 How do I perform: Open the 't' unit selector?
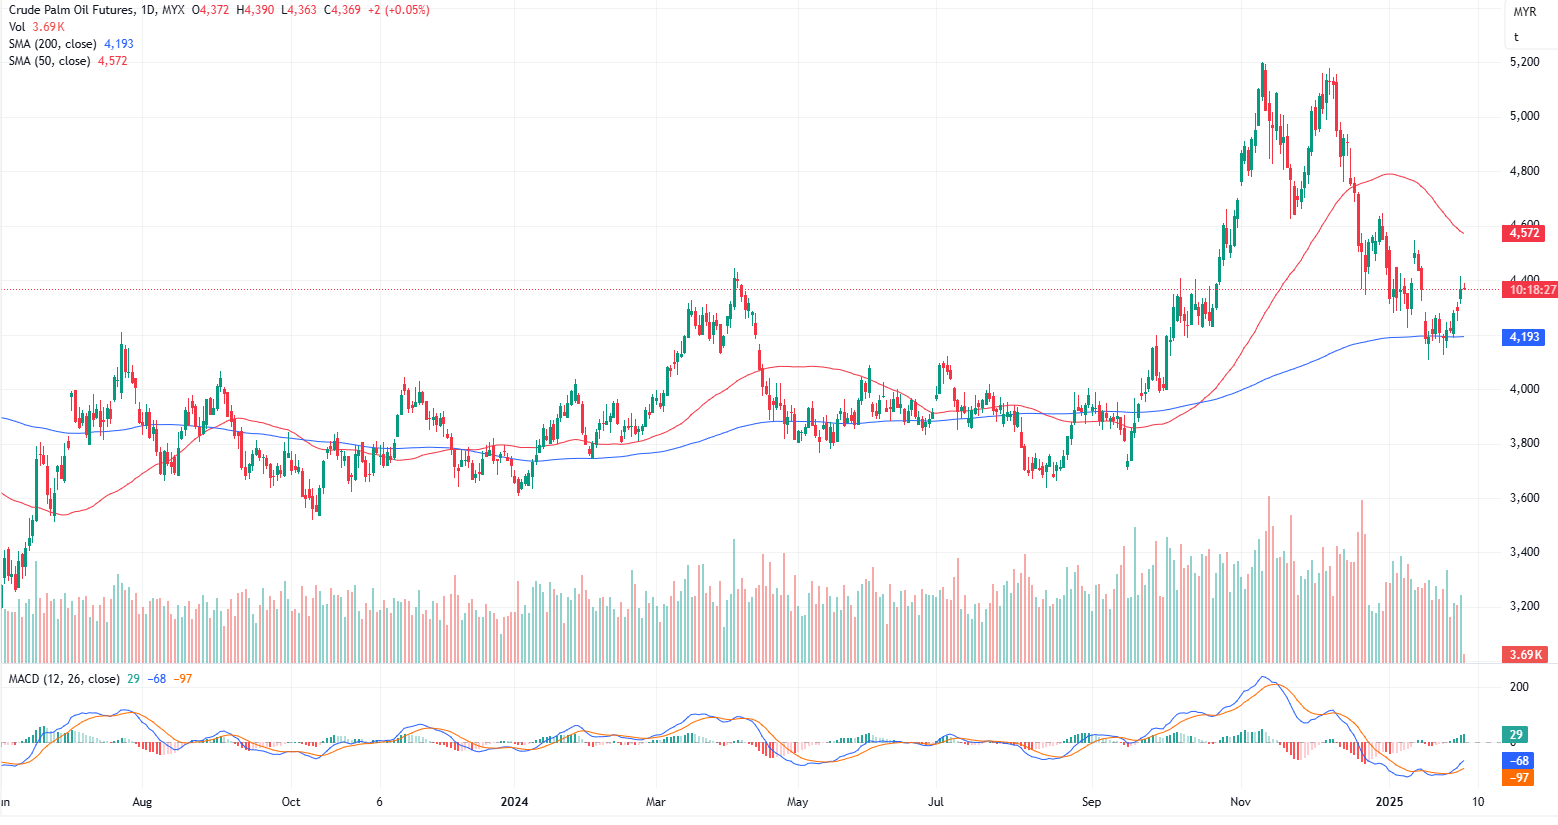pyautogui.click(x=1516, y=37)
